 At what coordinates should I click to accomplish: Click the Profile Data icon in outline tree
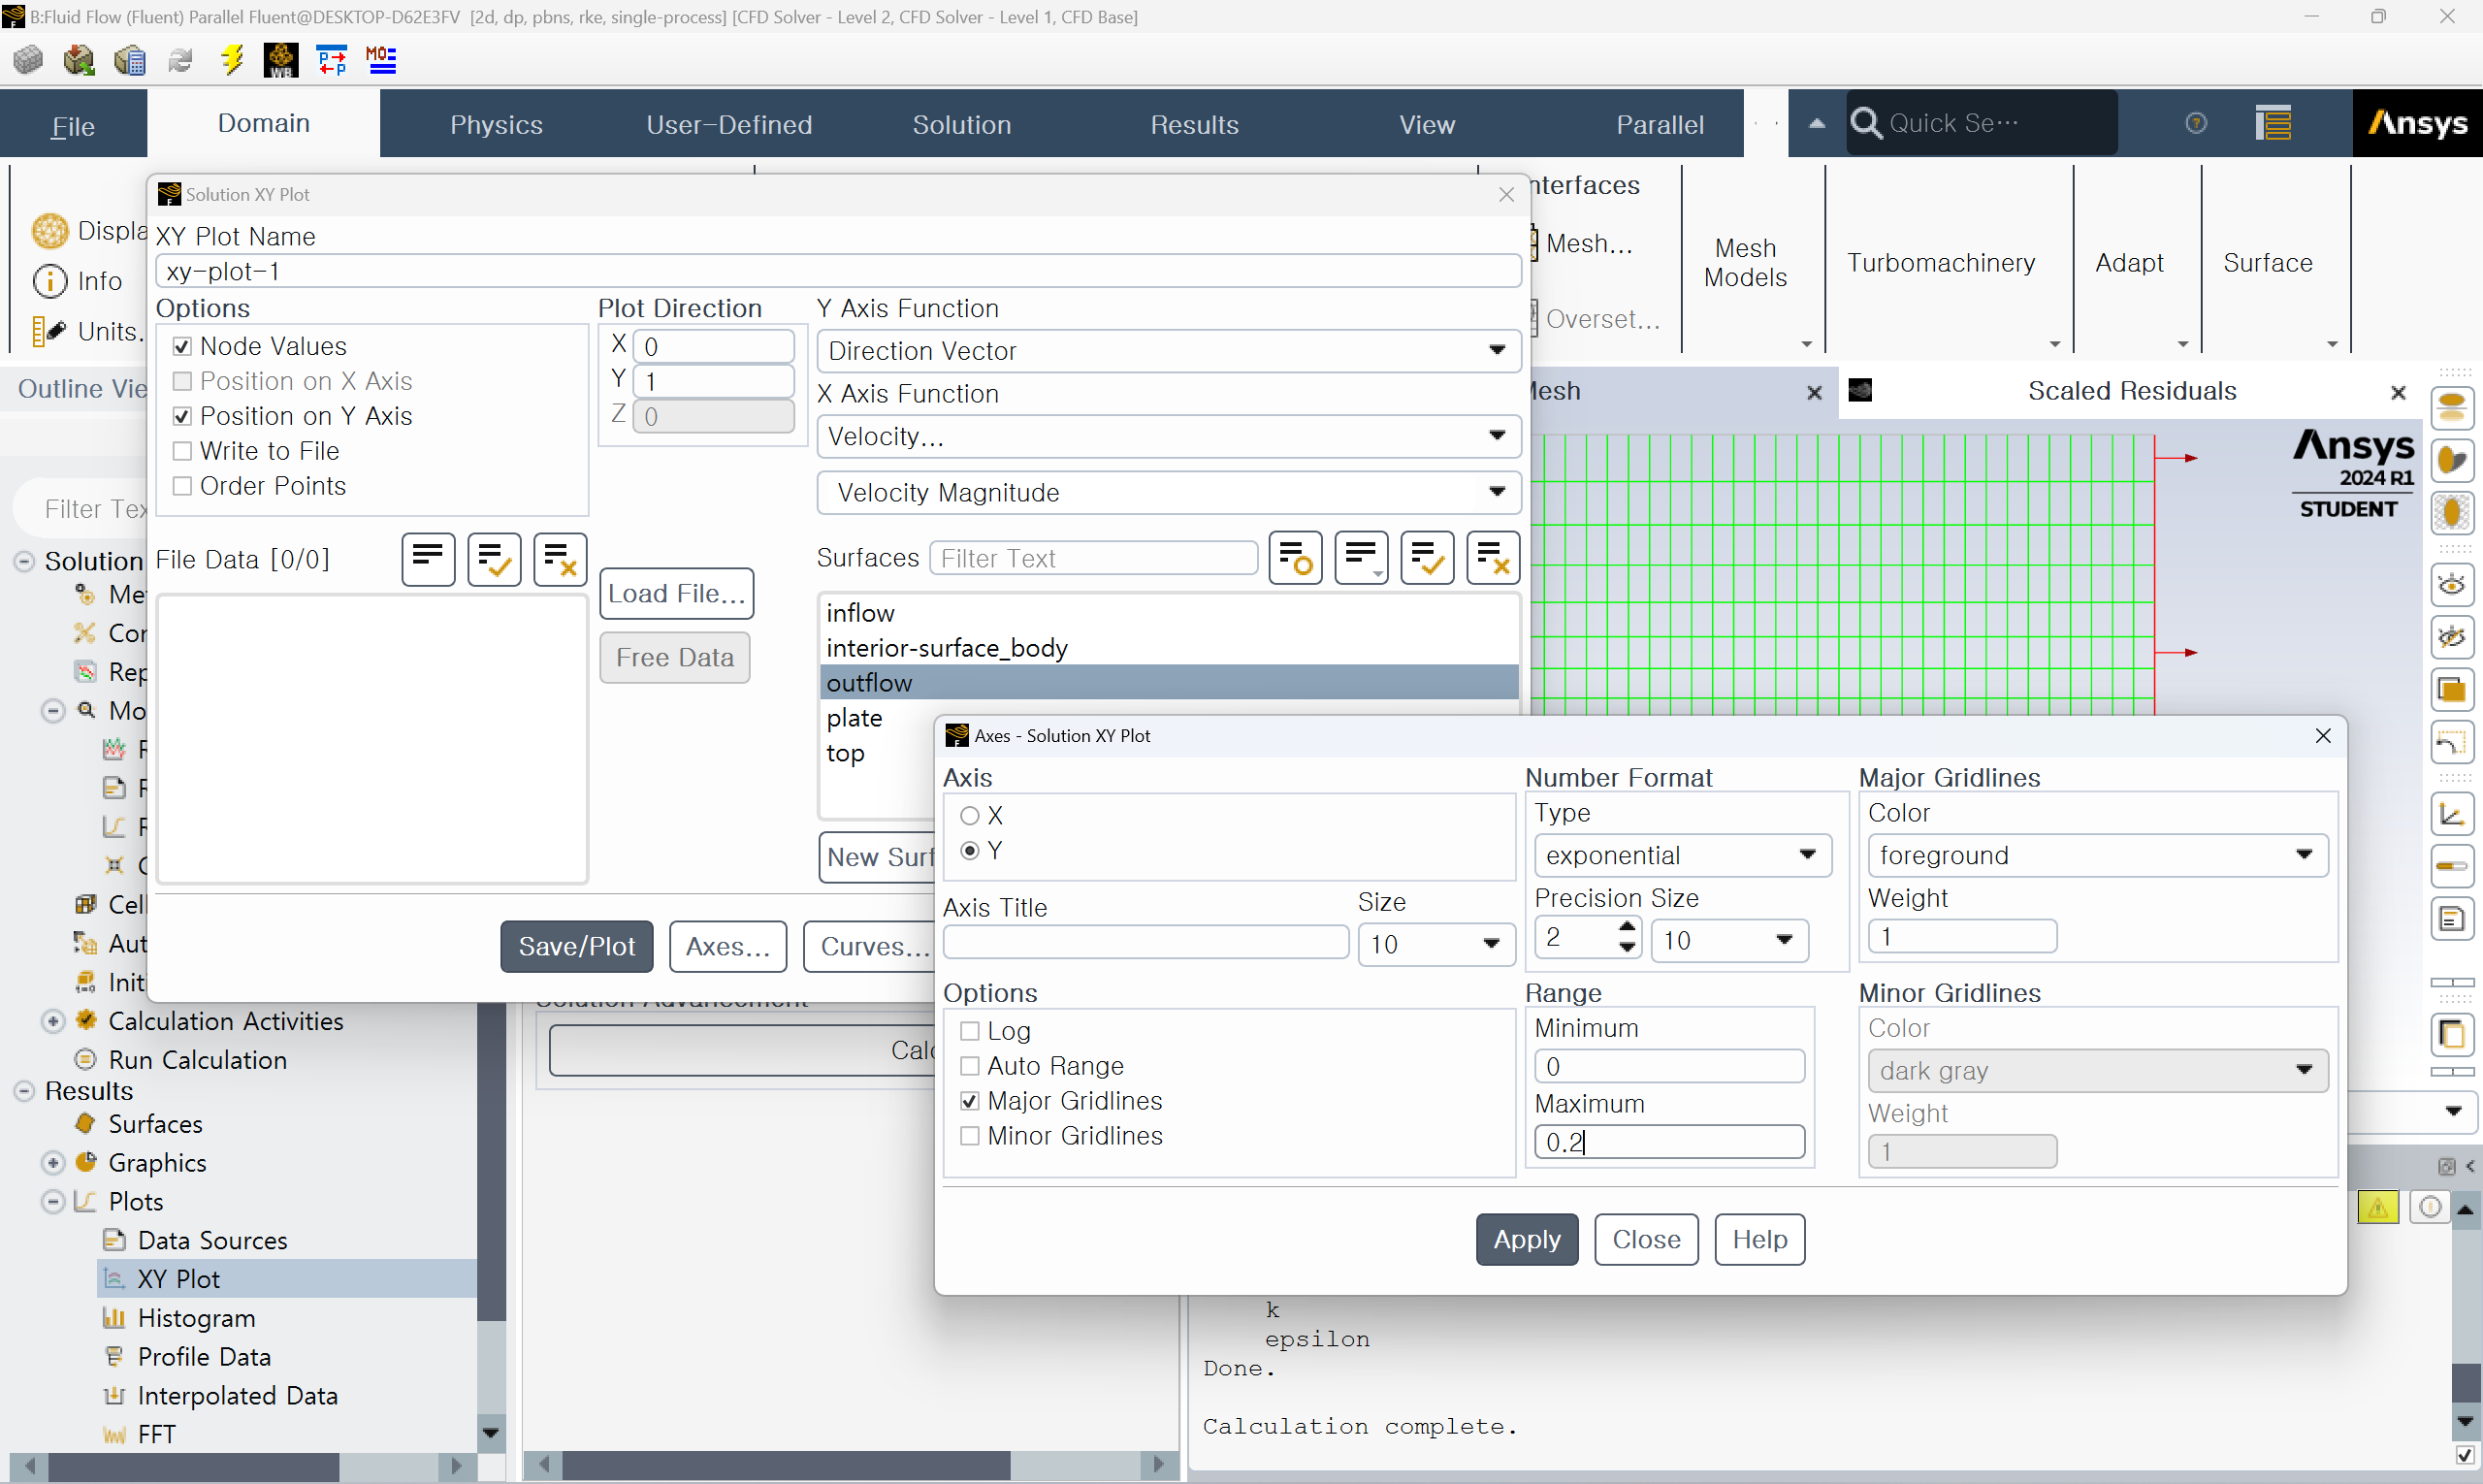114,1356
